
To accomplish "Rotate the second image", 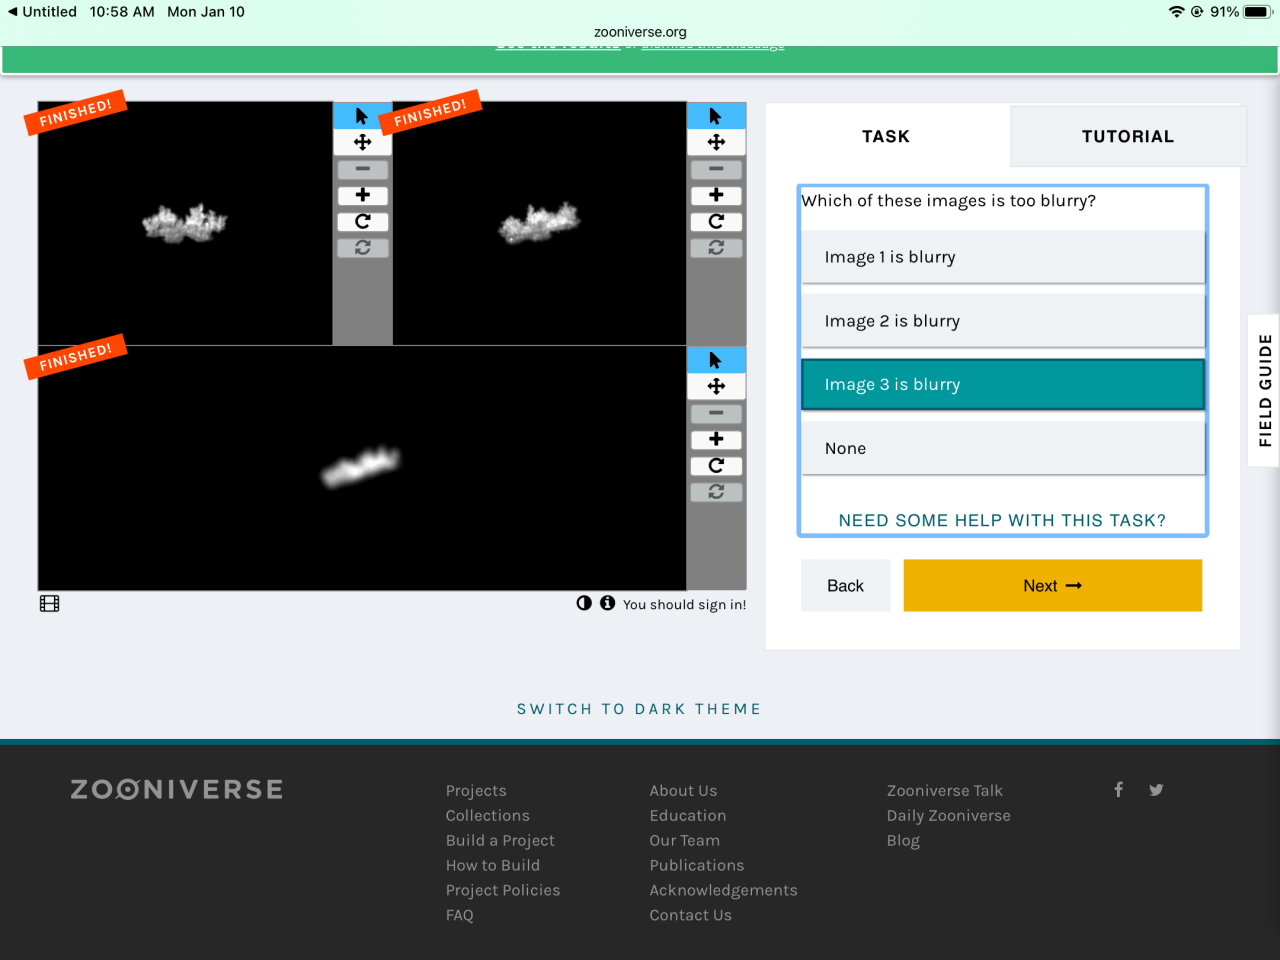I will (x=716, y=221).
